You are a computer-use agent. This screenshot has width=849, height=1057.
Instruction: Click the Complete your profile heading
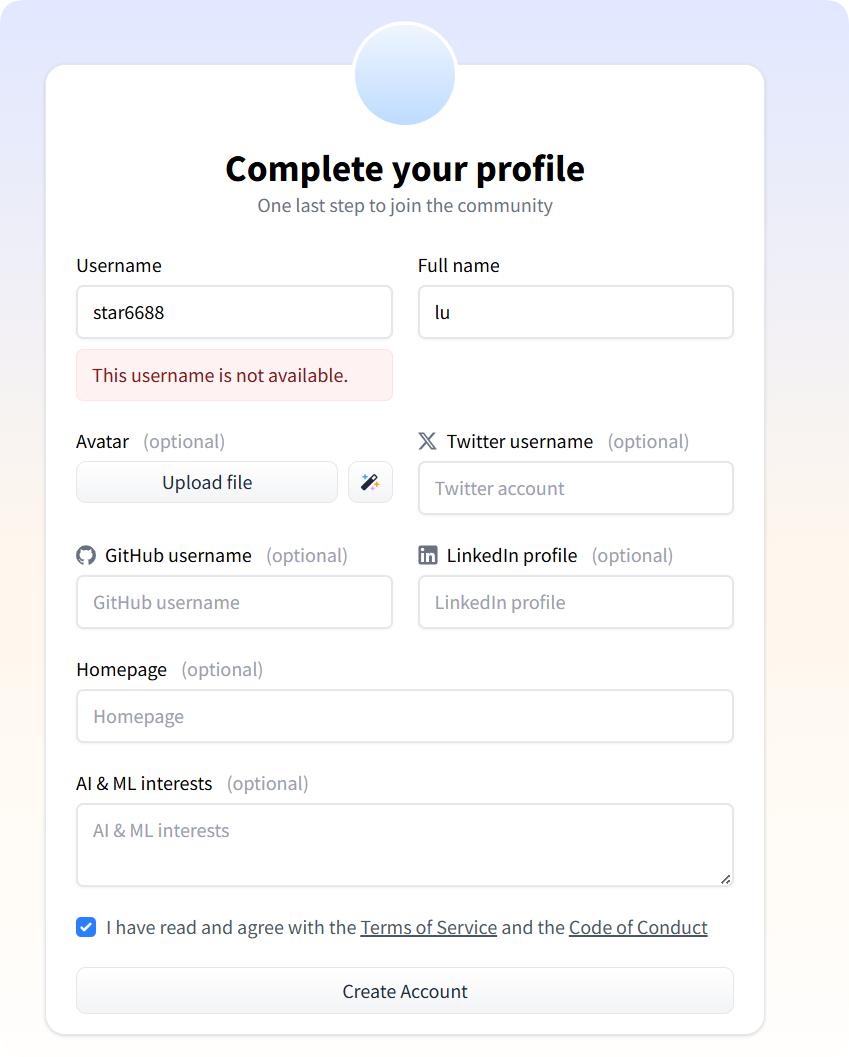[405, 169]
